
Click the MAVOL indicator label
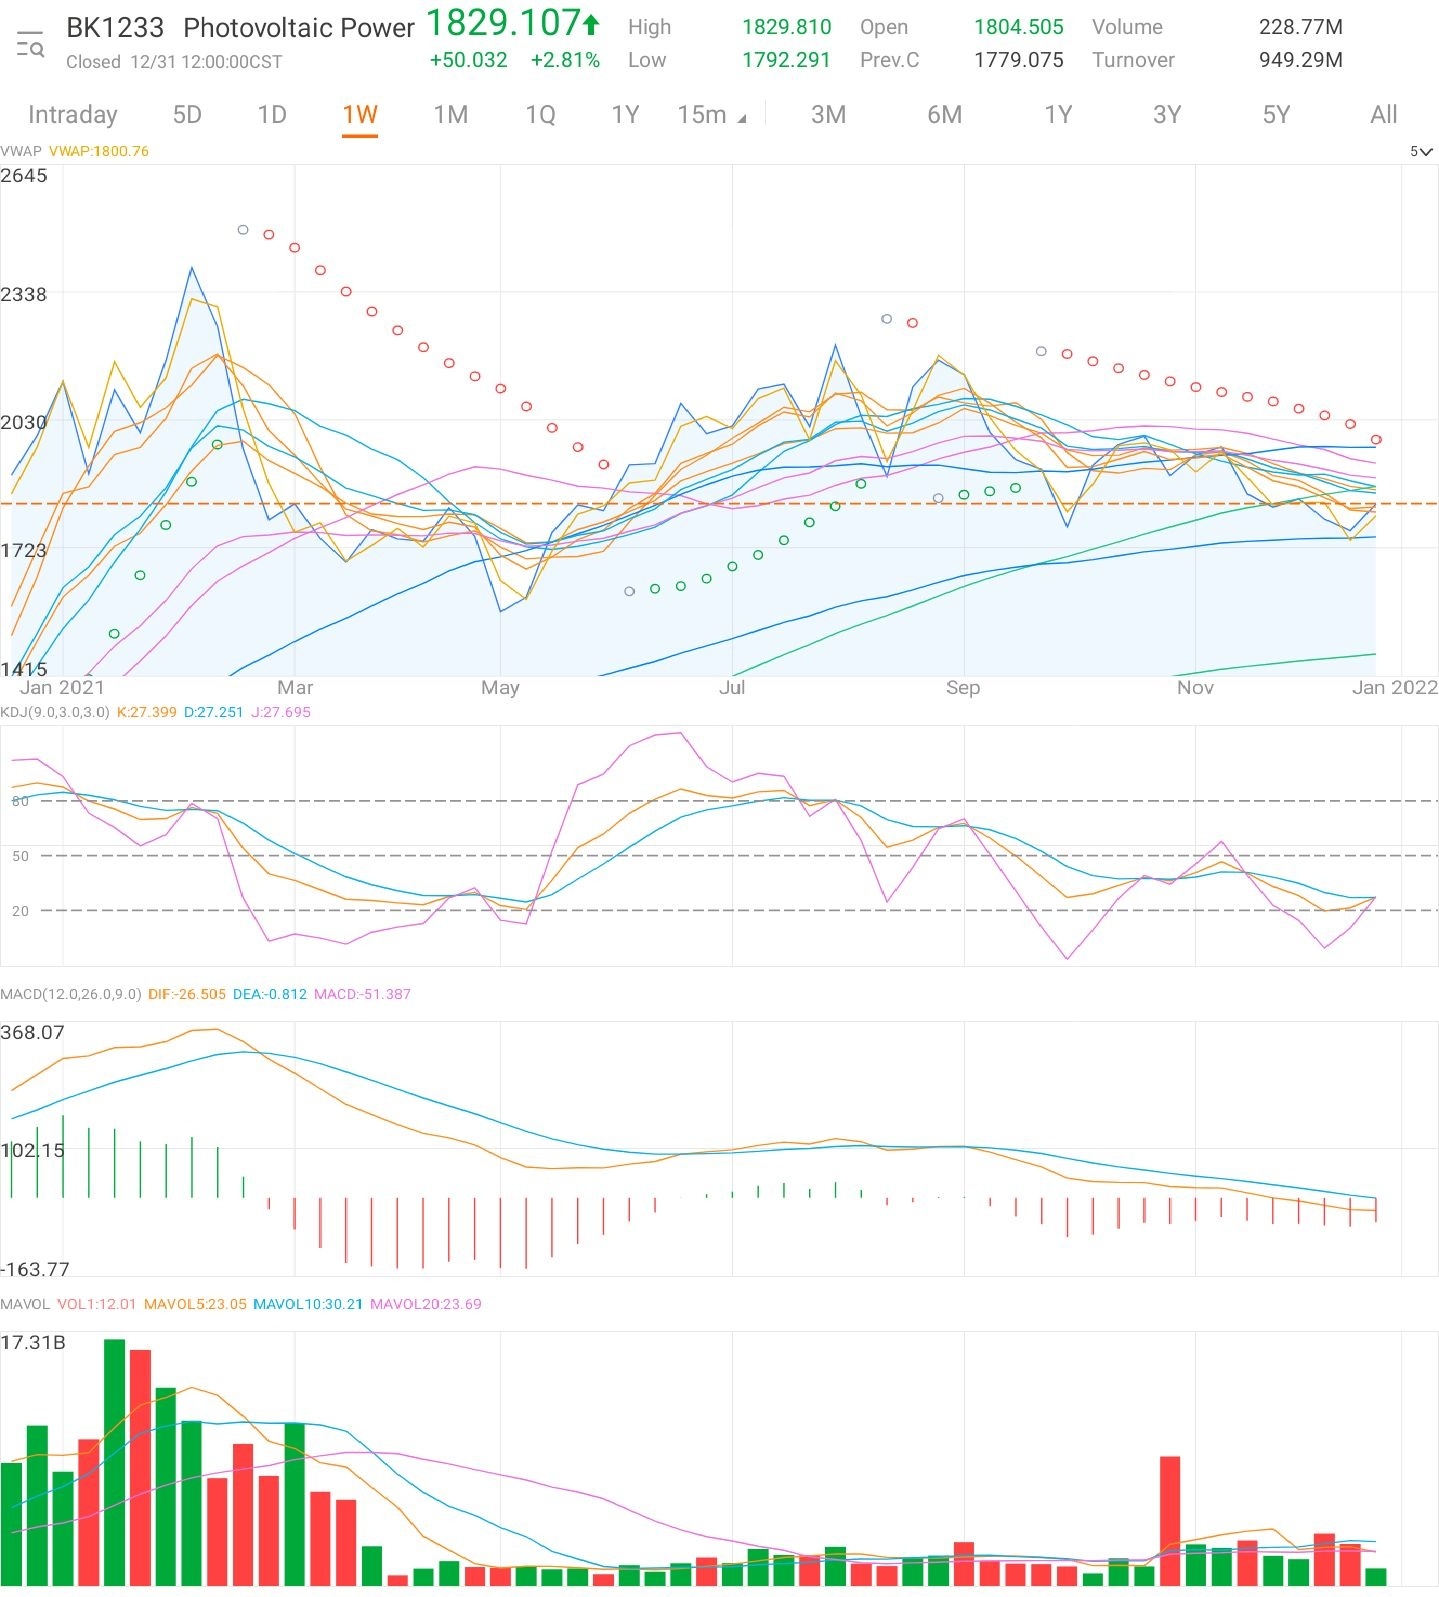tap(25, 1305)
